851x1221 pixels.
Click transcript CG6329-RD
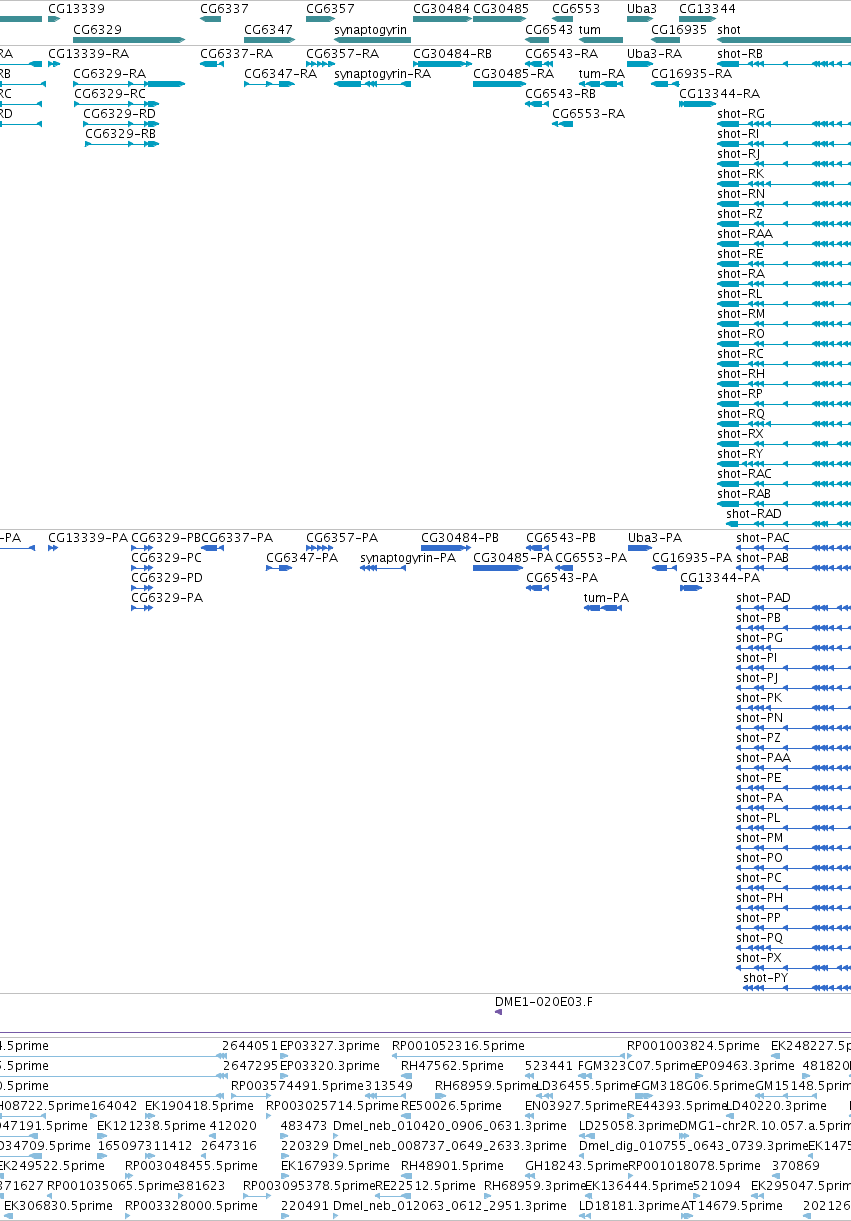120,114
